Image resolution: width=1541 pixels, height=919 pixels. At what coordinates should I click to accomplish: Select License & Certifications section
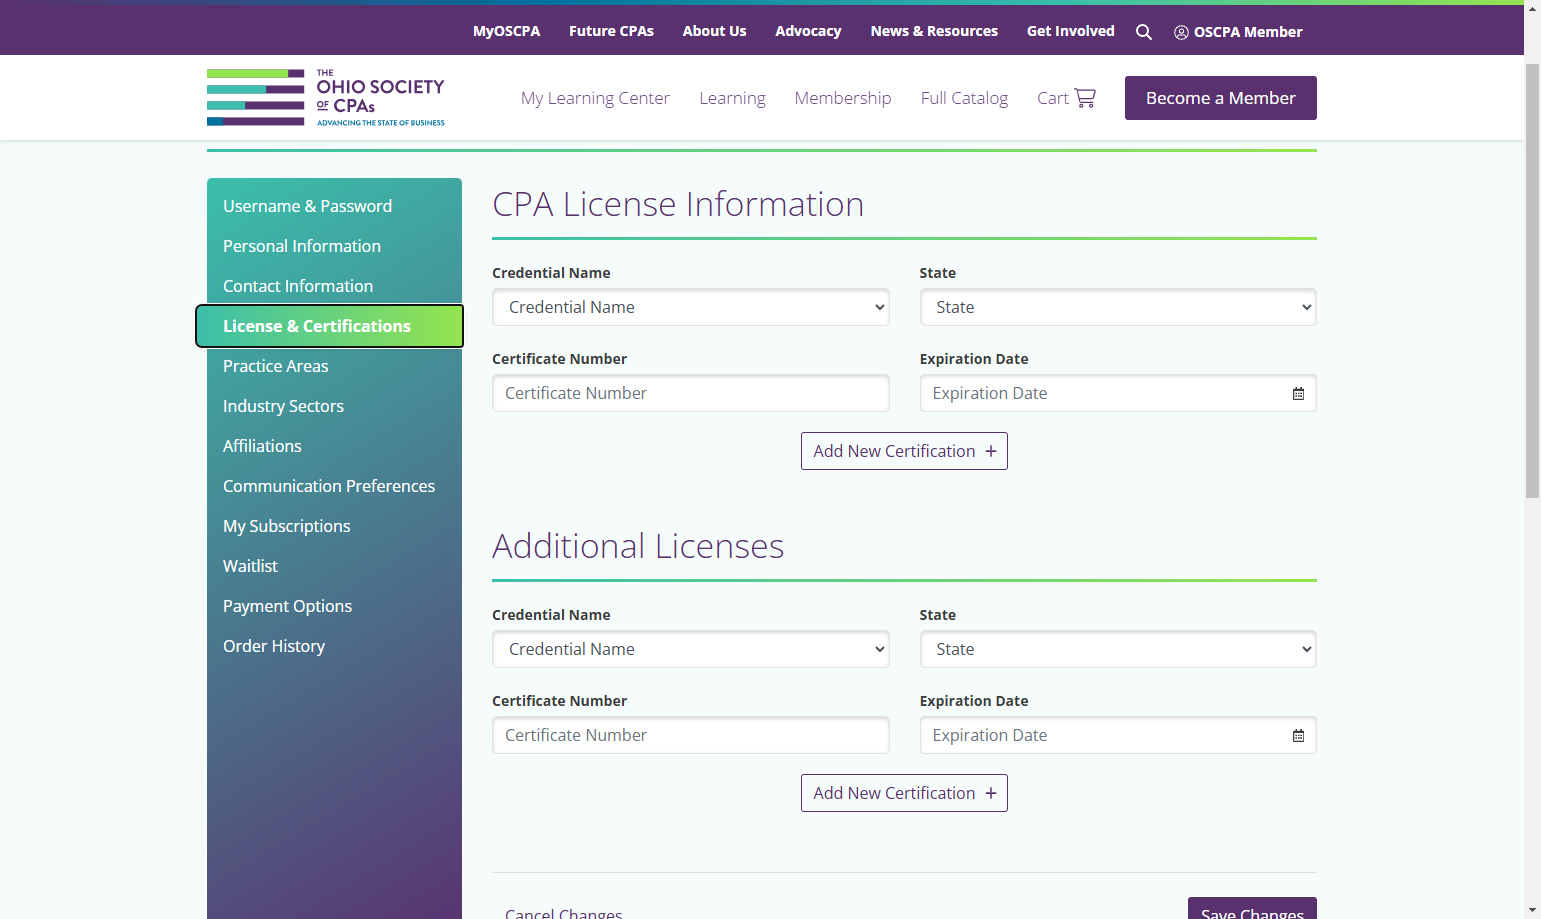pyautogui.click(x=330, y=326)
